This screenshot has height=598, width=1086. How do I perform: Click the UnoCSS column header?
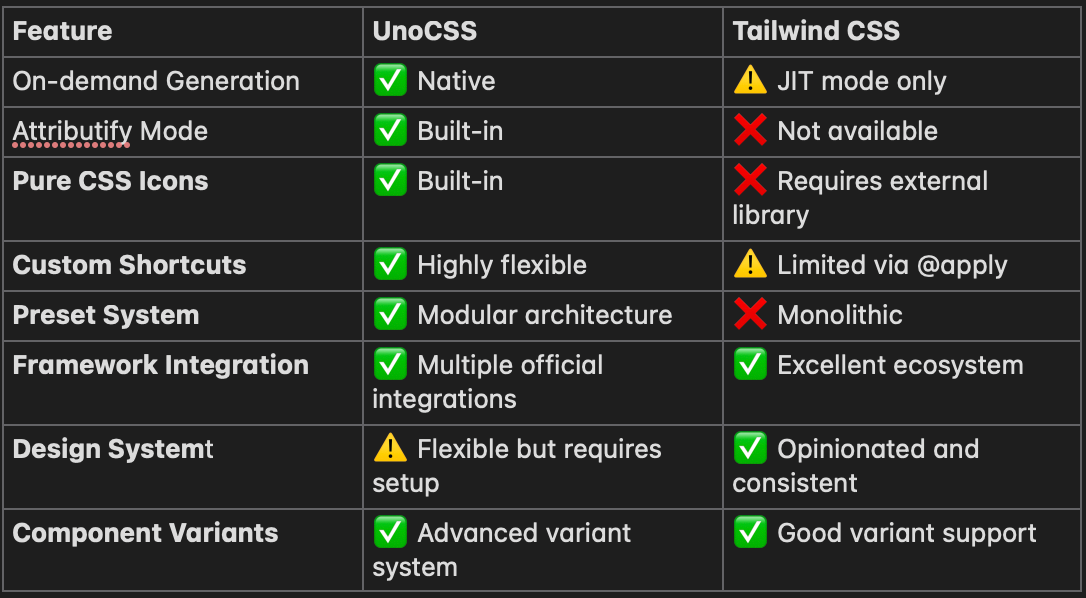pos(425,31)
